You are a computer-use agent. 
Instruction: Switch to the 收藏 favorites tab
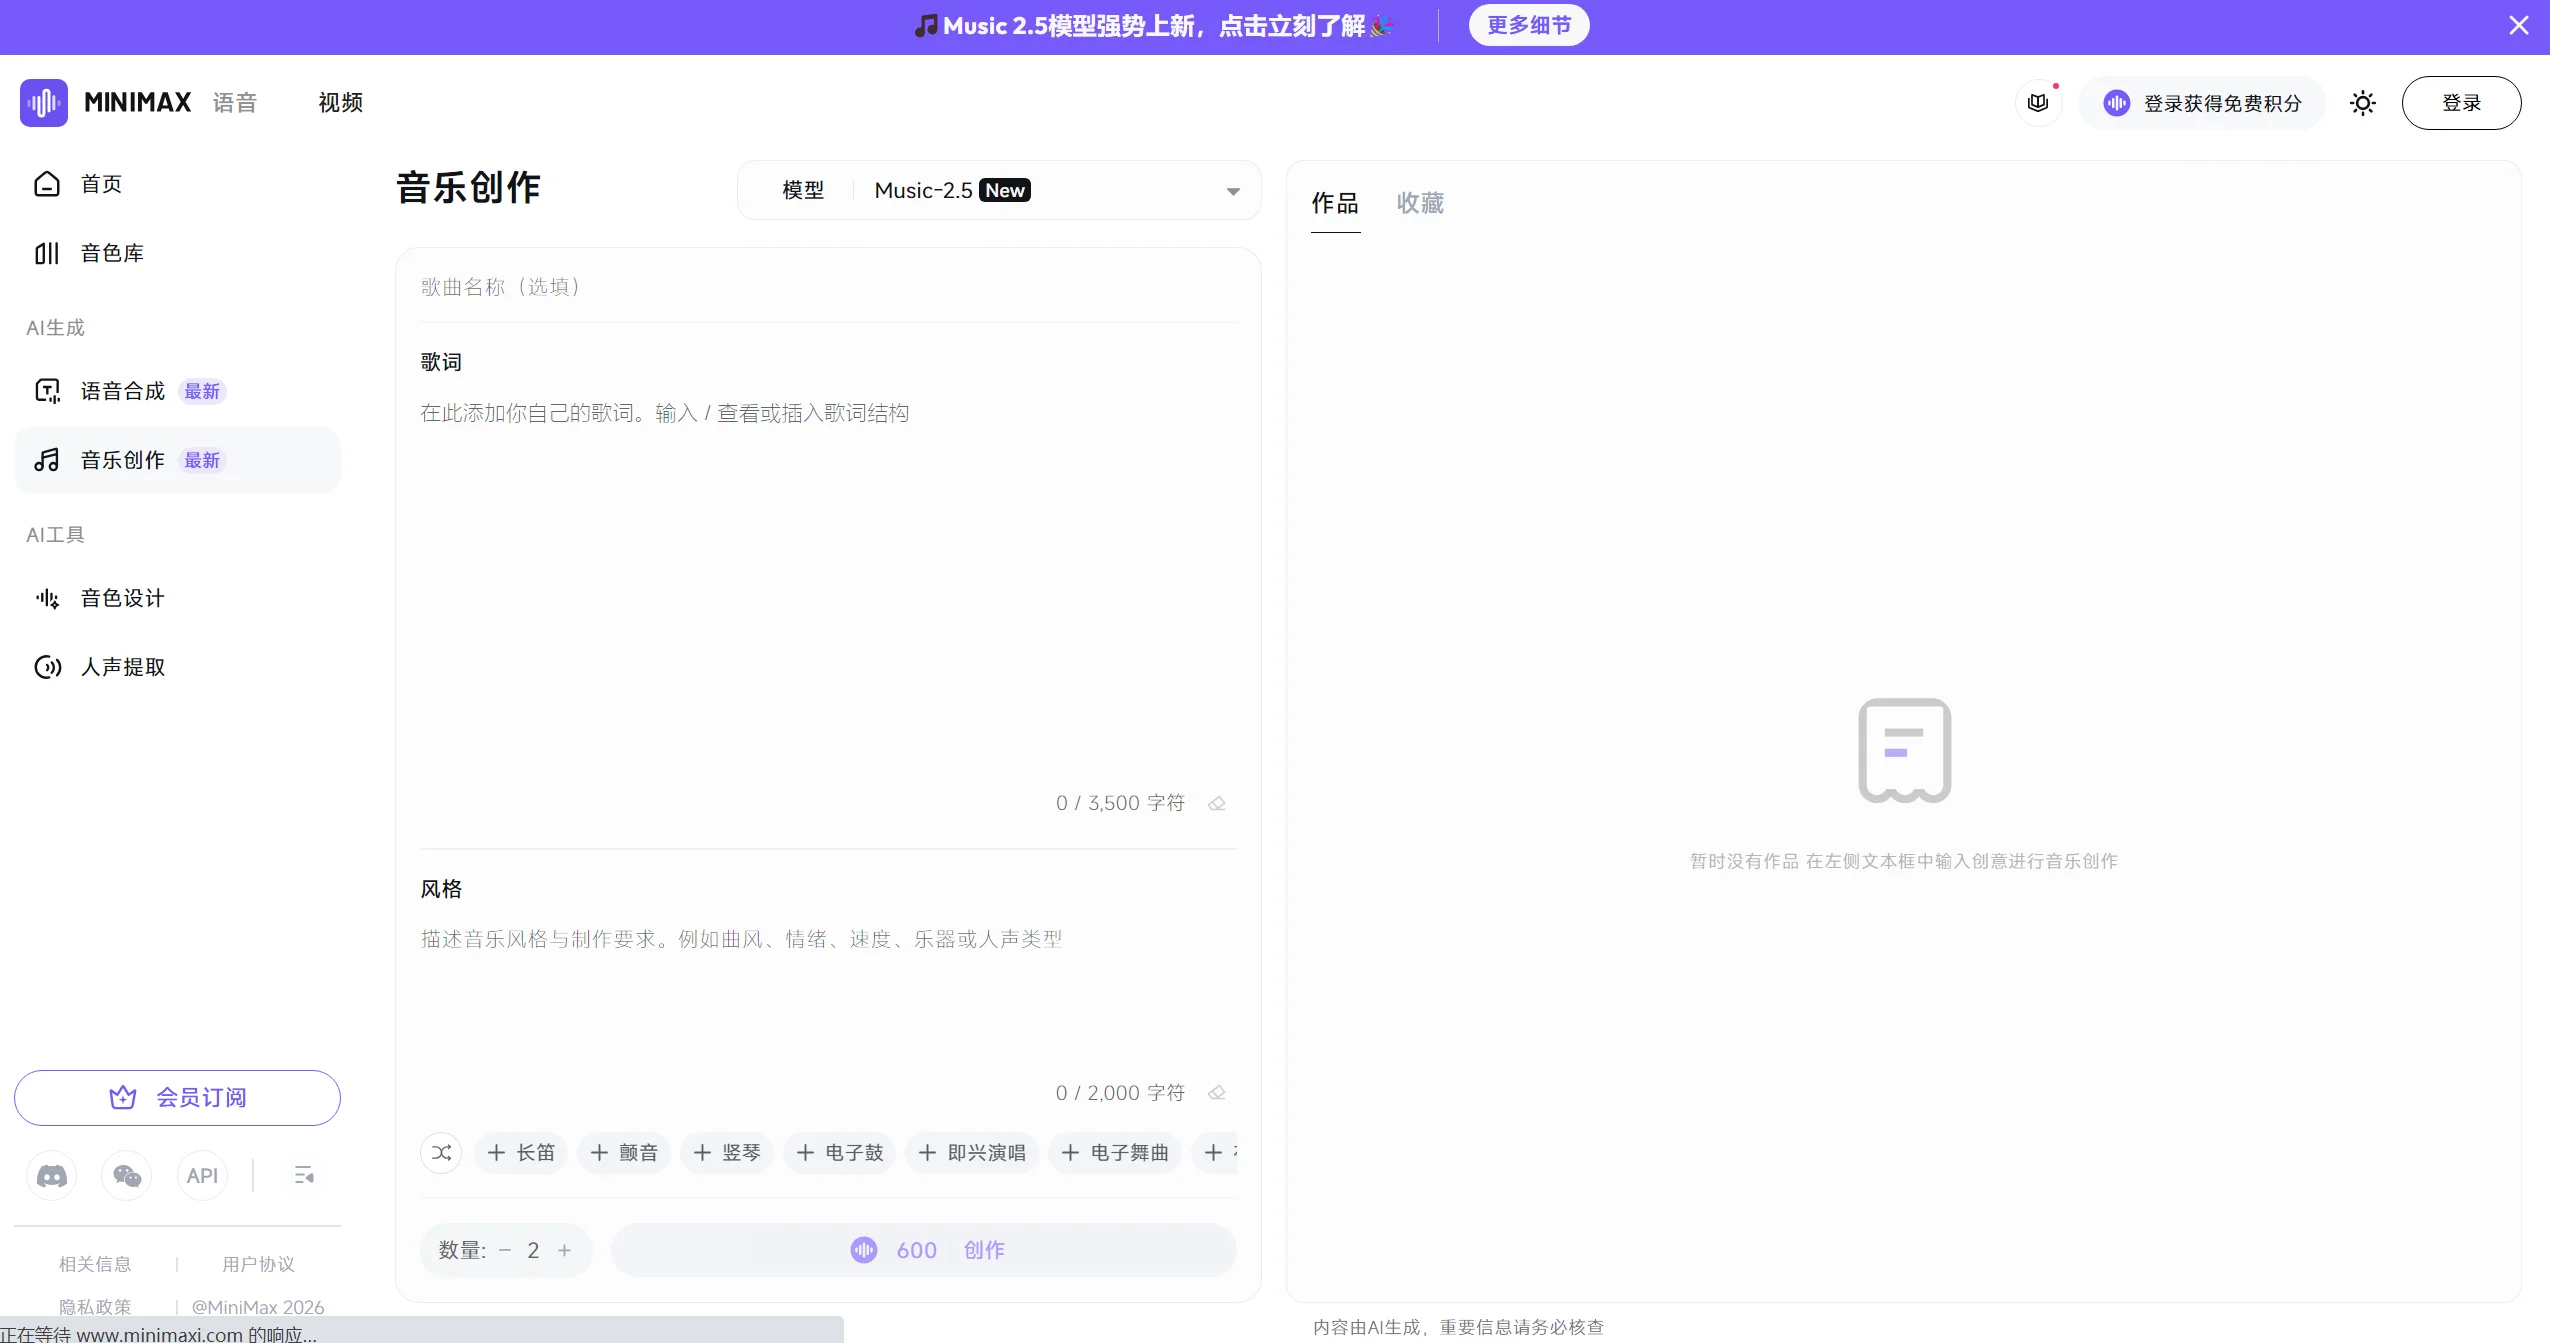click(1420, 203)
